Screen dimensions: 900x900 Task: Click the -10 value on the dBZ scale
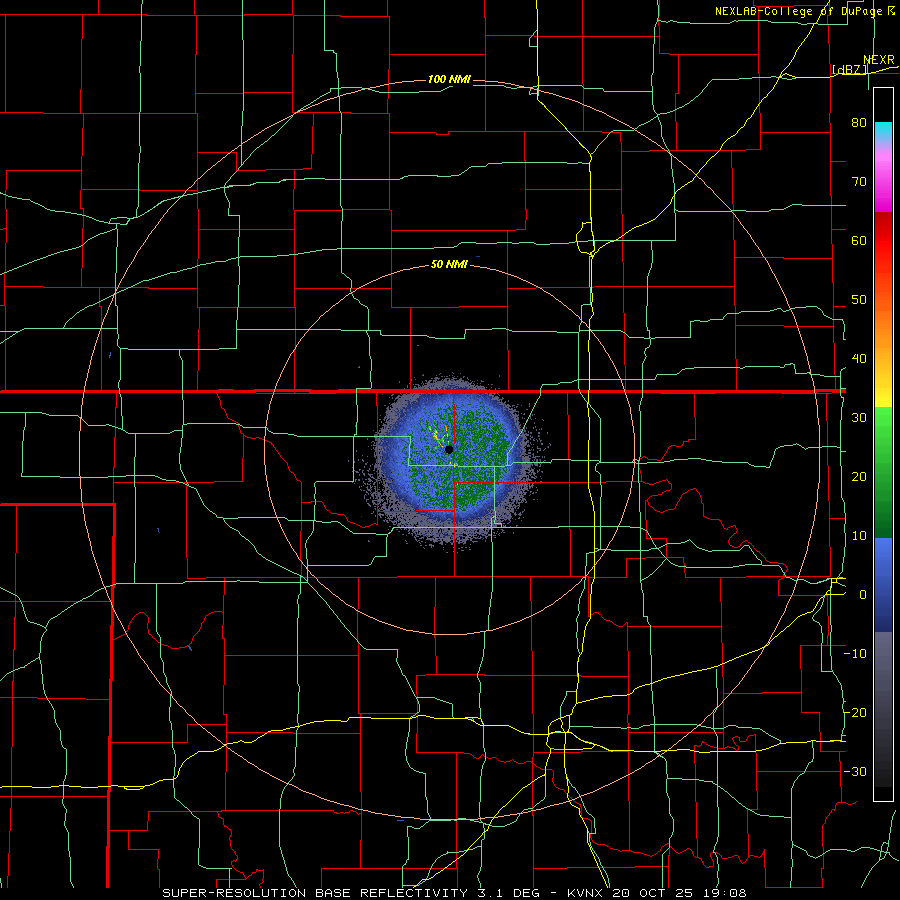(855, 654)
